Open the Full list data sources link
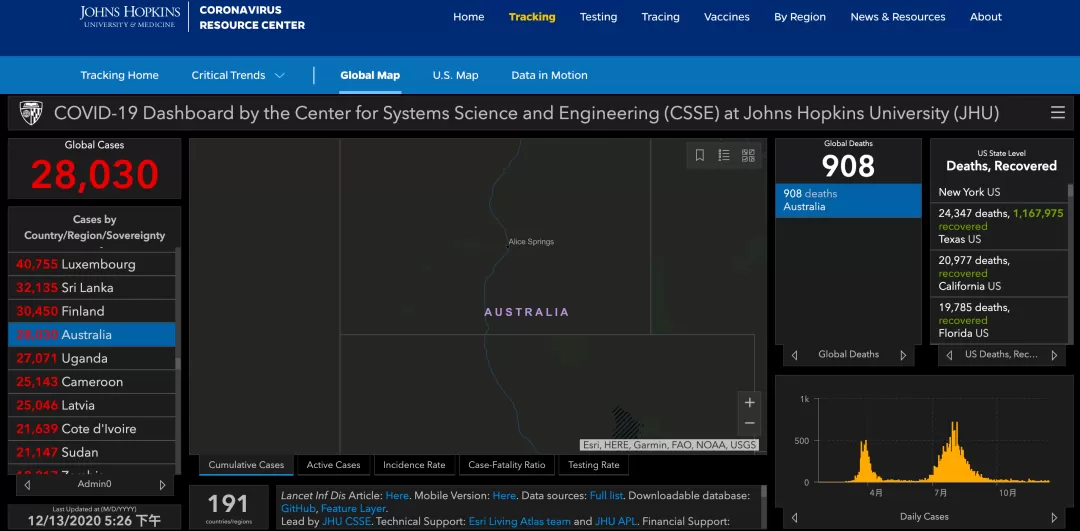 coord(606,495)
